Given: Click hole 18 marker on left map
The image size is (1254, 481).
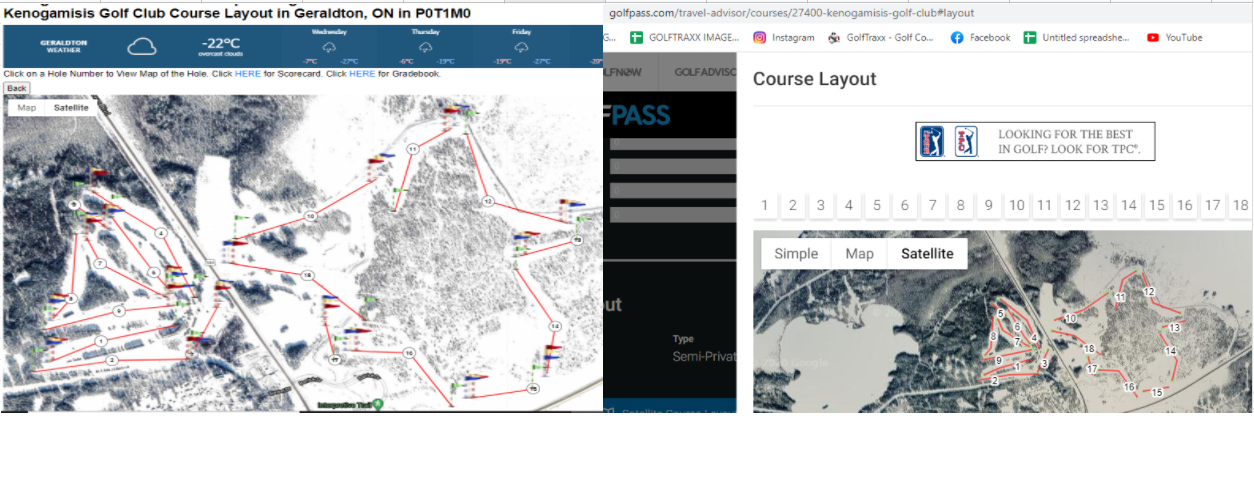Looking at the screenshot, I should pos(308,275).
